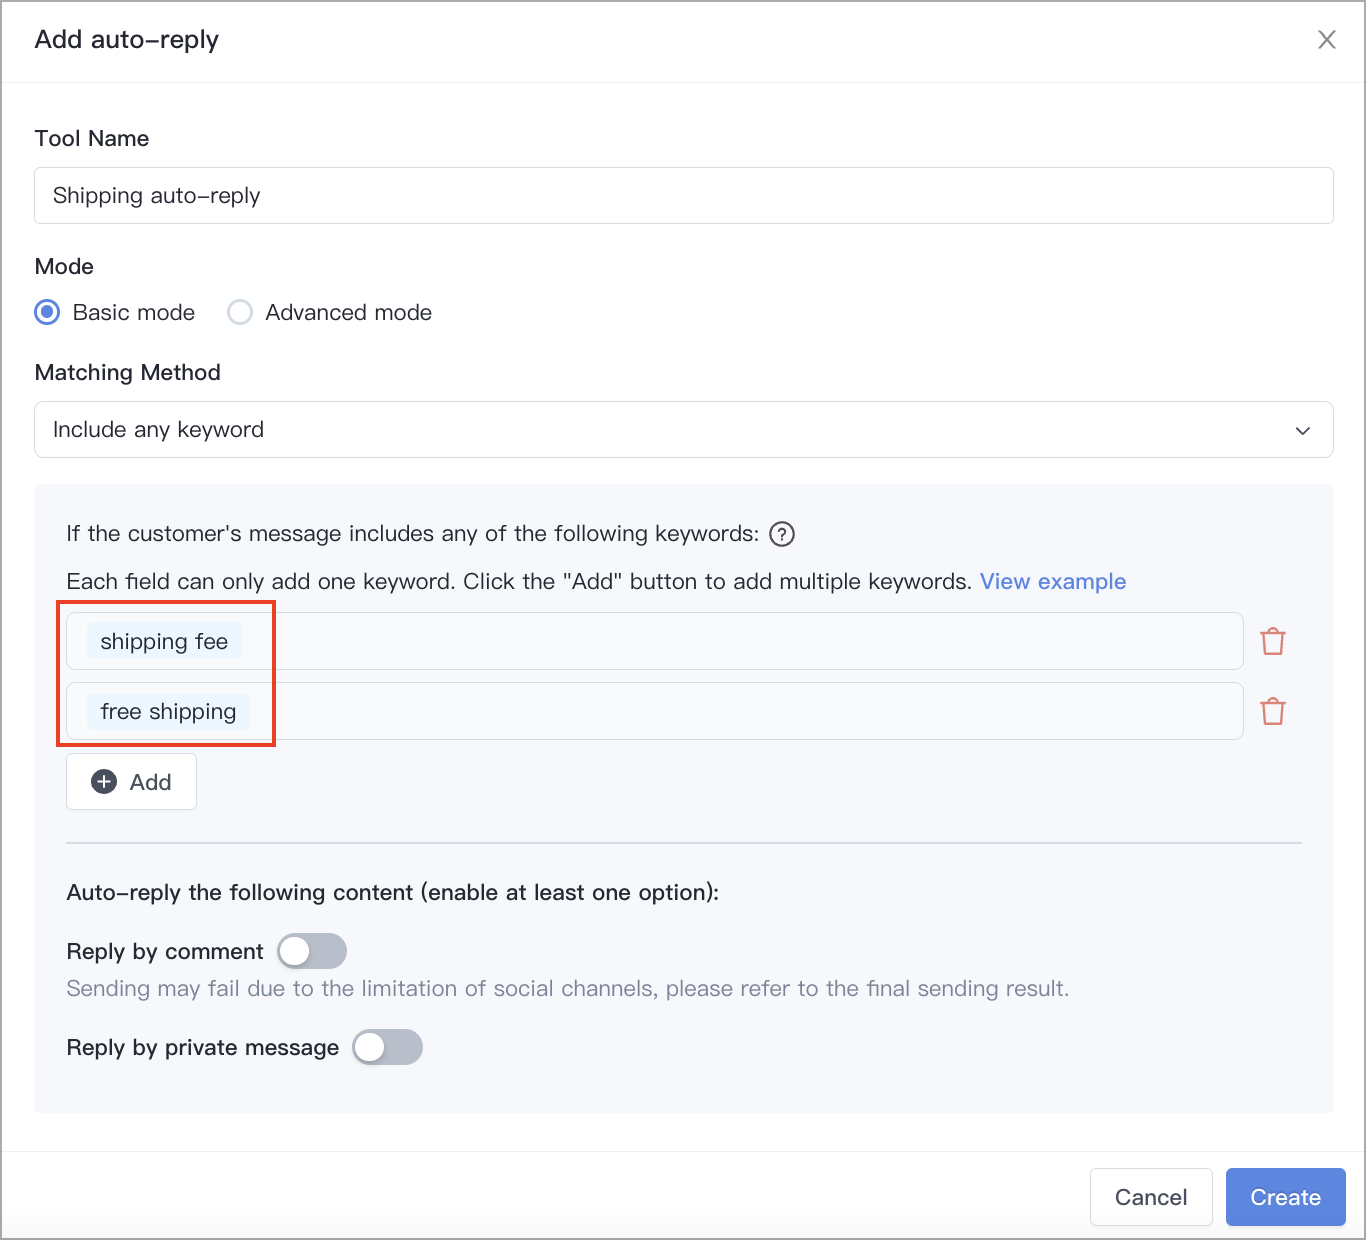Image resolution: width=1366 pixels, height=1240 pixels.
Task: Delete the free shipping keyword row
Action: [x=1273, y=711]
